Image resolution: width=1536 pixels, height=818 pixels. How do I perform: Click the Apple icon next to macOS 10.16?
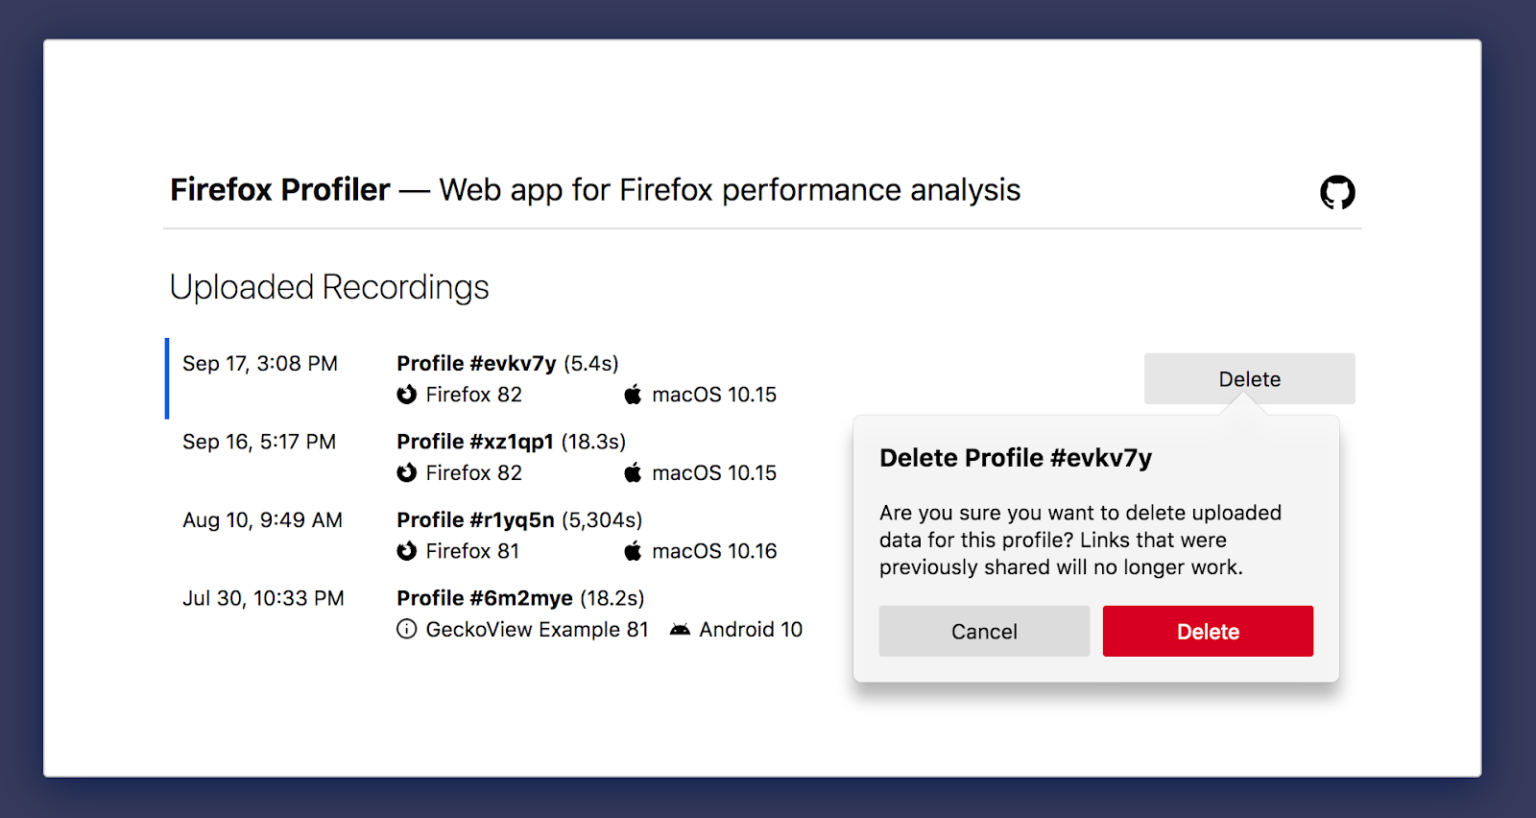pos(632,550)
